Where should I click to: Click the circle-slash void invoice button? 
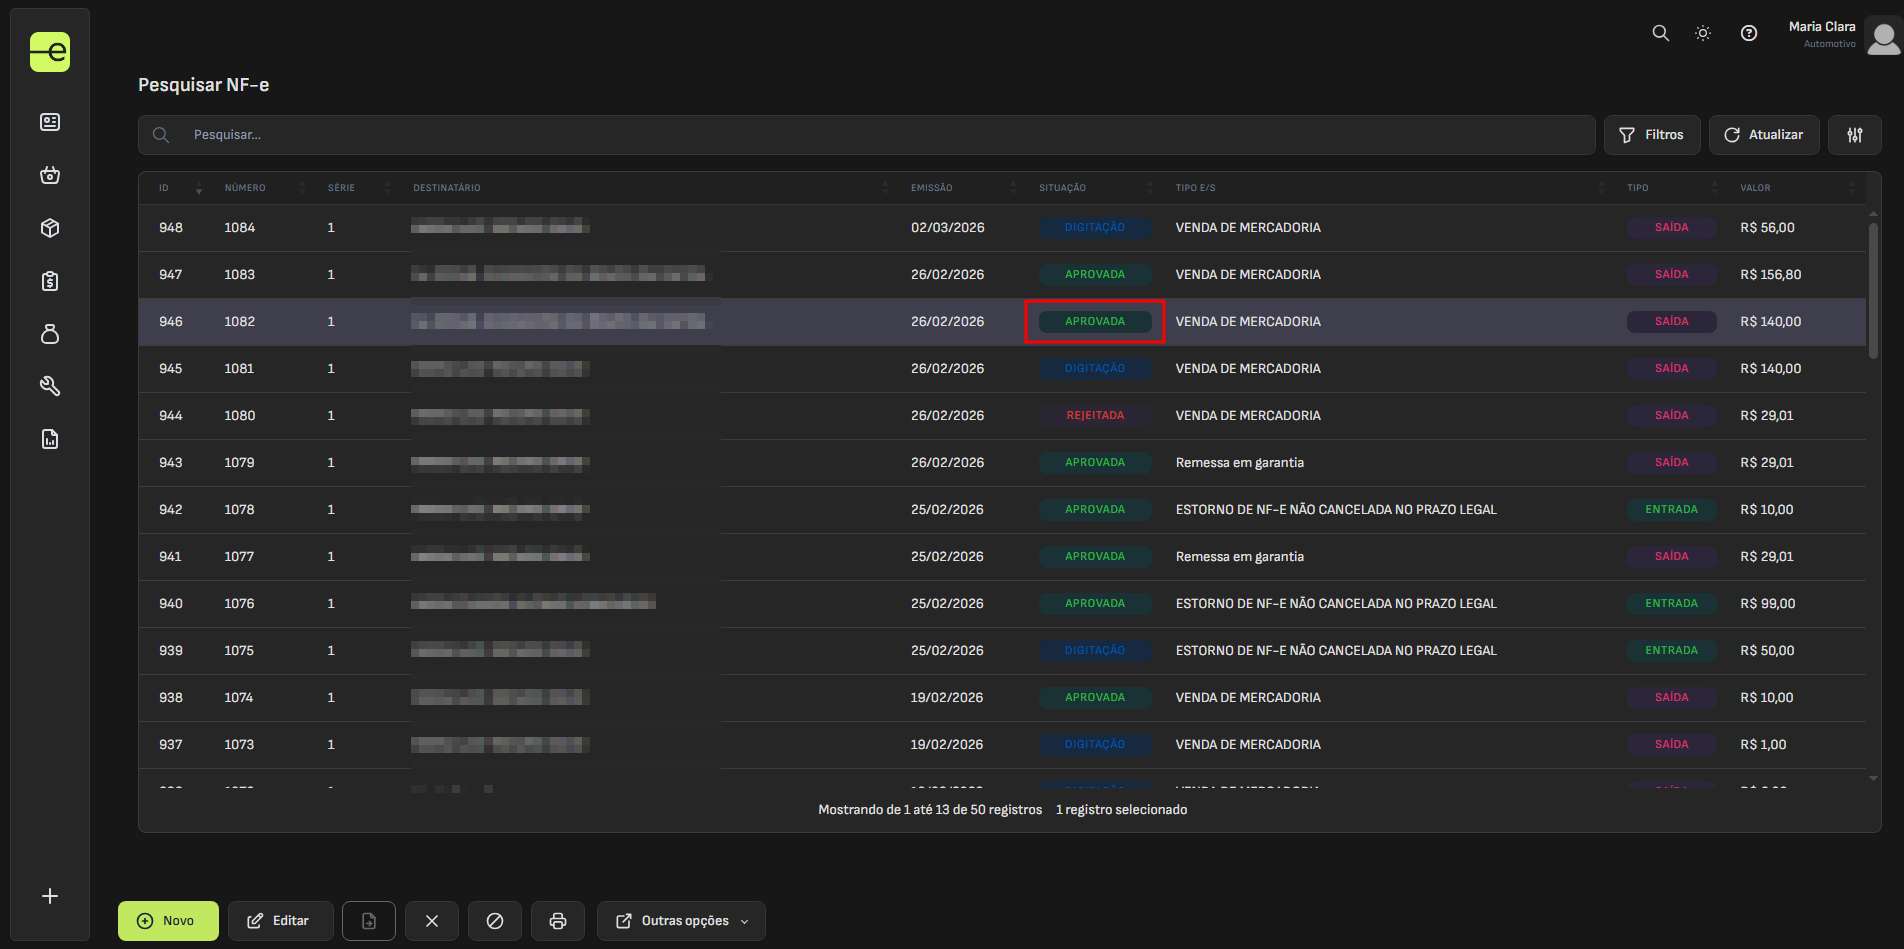tap(495, 921)
